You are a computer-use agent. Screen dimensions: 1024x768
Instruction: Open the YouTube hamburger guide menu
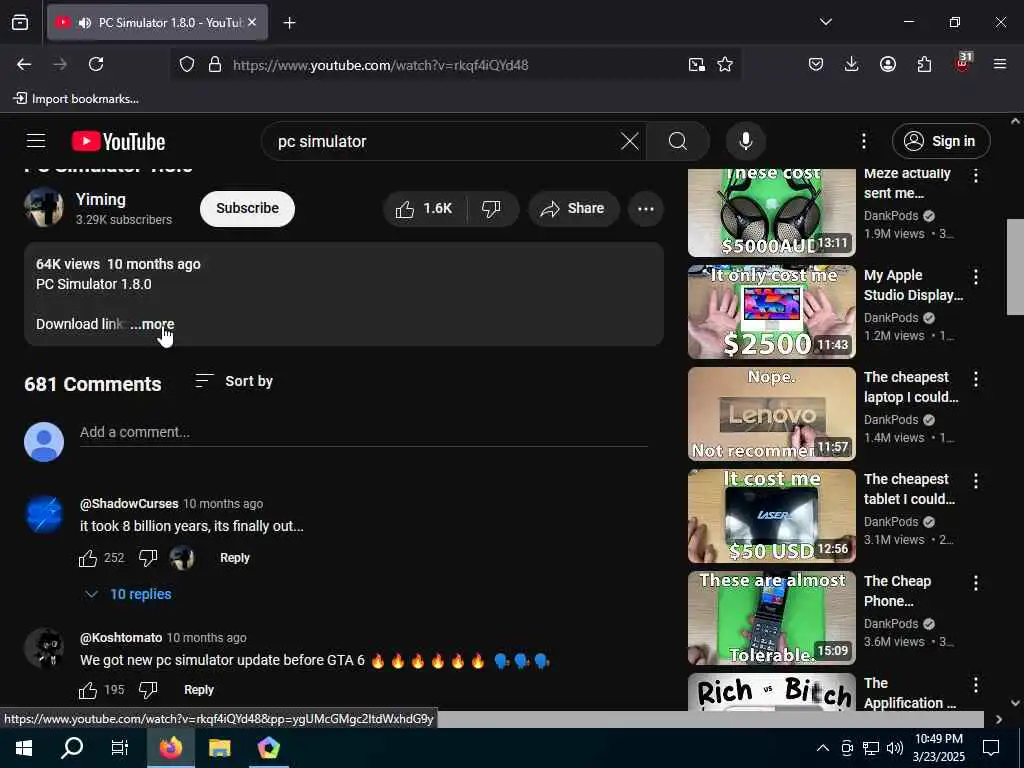(x=36, y=141)
